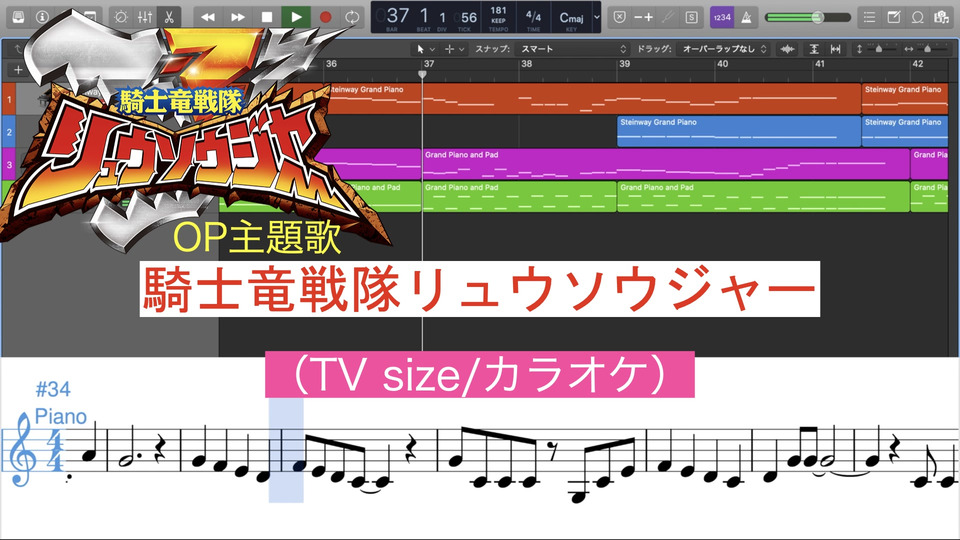Viewport: 960px width, 540px height.
Task: Open the Mixer faders panel
Action: pos(145,17)
